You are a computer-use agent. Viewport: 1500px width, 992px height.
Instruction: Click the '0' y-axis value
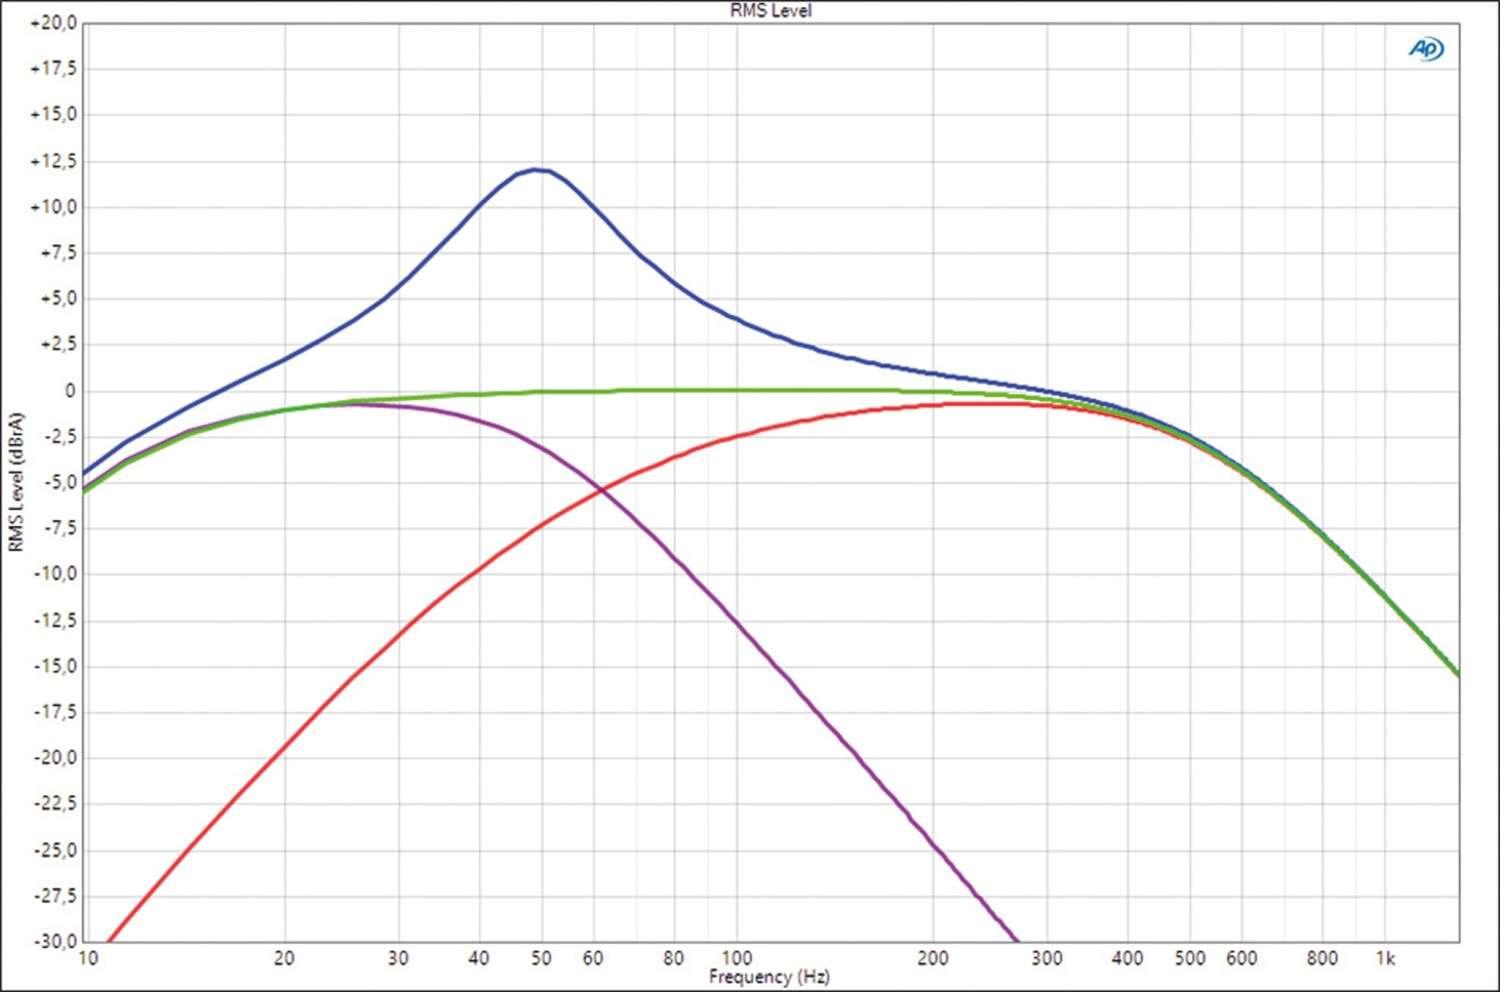point(70,391)
